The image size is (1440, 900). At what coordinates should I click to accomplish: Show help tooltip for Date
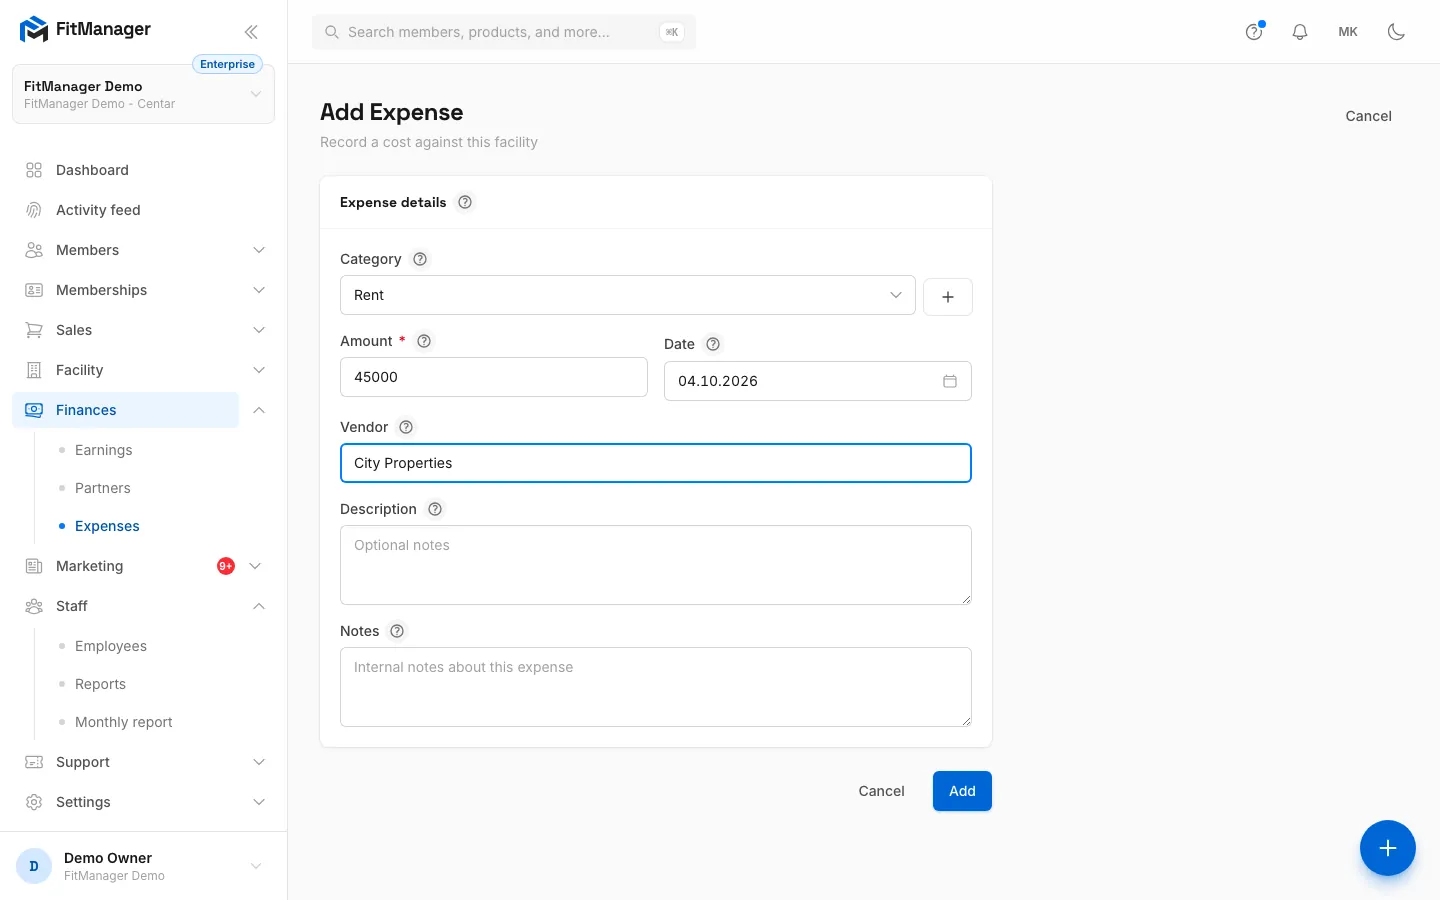click(713, 344)
